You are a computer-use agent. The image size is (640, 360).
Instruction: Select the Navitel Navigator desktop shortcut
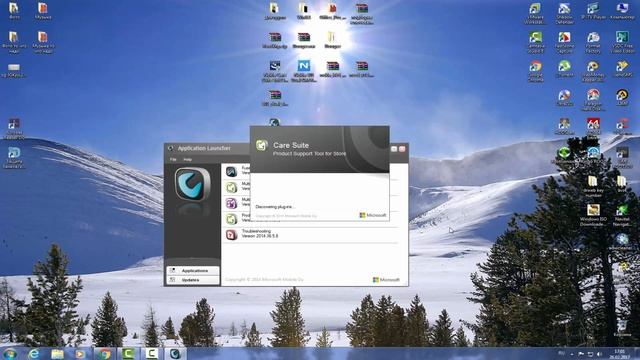point(622,215)
